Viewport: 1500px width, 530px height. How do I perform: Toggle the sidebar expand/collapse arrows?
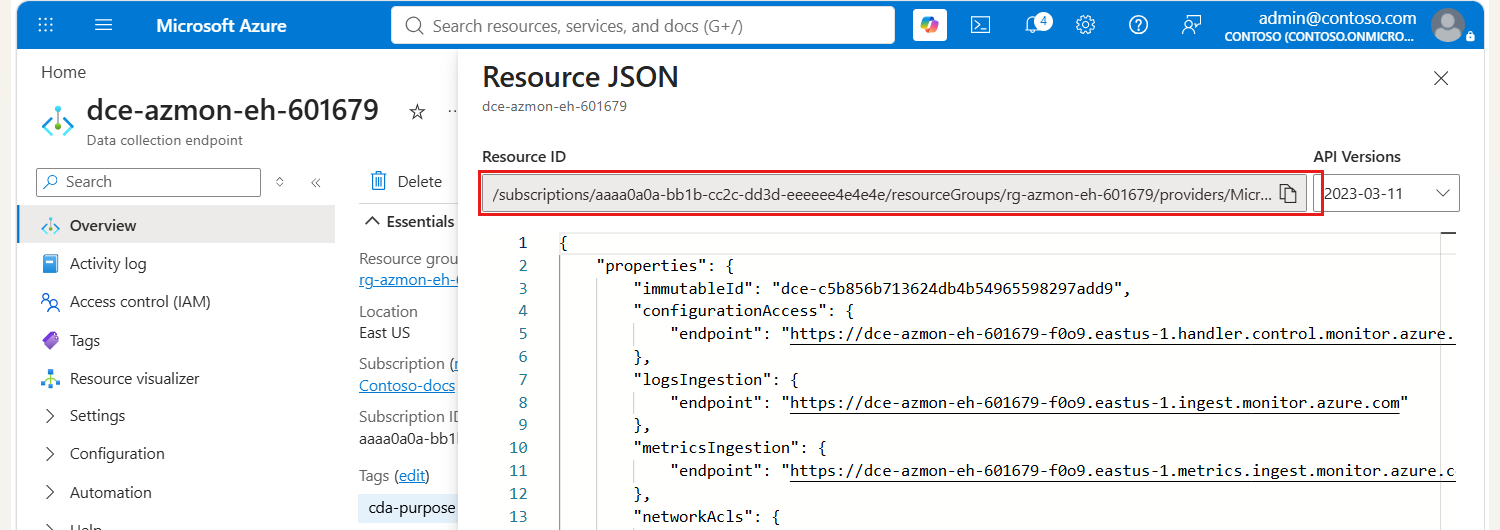click(280, 182)
